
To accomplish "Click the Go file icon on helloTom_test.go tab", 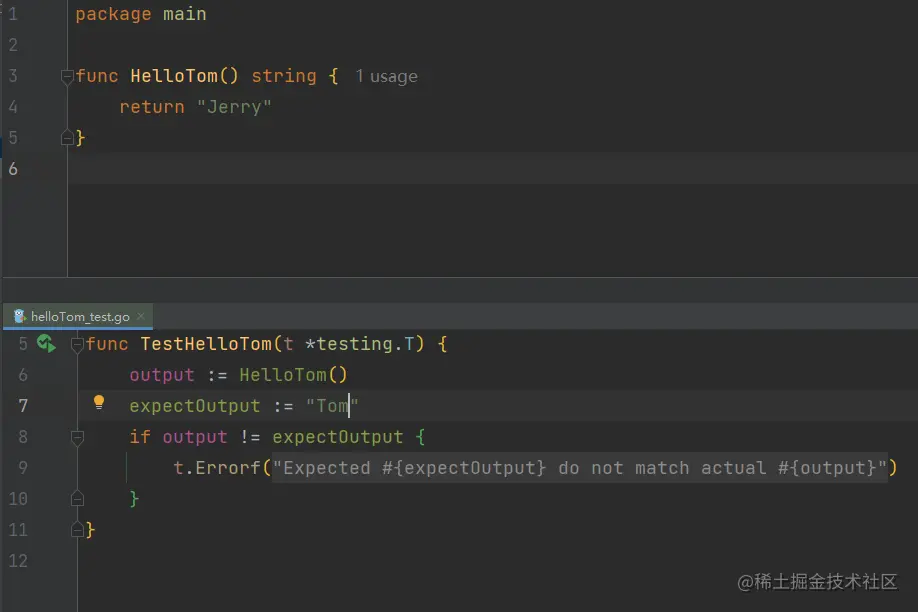I will pyautogui.click(x=19, y=316).
